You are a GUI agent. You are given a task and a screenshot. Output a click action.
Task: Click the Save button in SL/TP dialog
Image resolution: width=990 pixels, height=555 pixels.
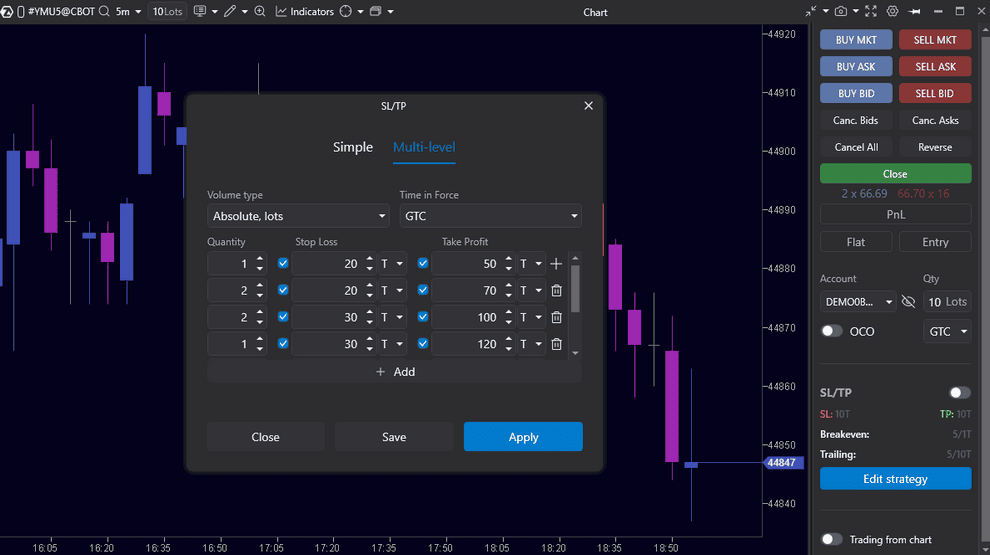click(394, 437)
